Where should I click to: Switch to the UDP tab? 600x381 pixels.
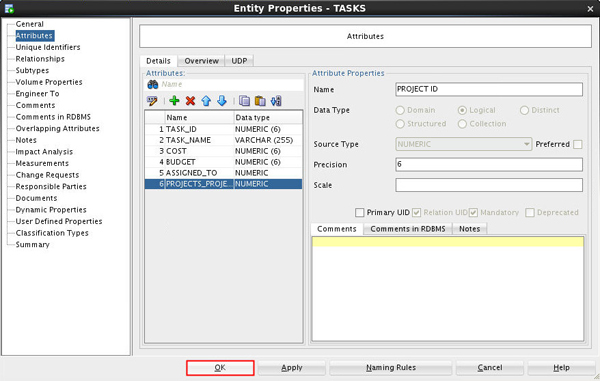pyautogui.click(x=239, y=61)
